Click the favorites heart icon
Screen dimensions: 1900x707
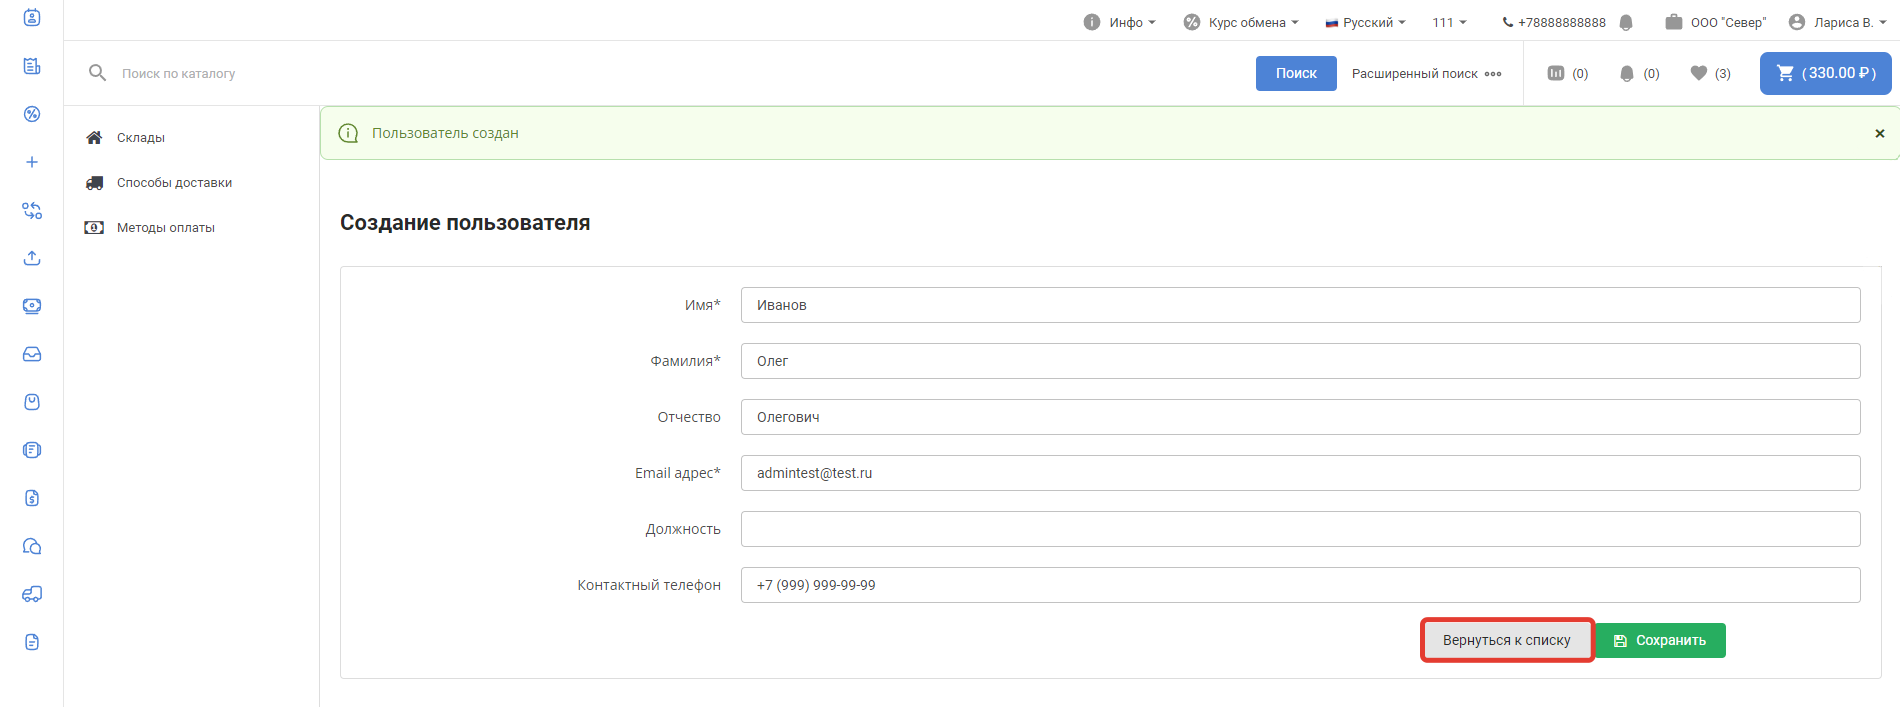click(x=1698, y=73)
